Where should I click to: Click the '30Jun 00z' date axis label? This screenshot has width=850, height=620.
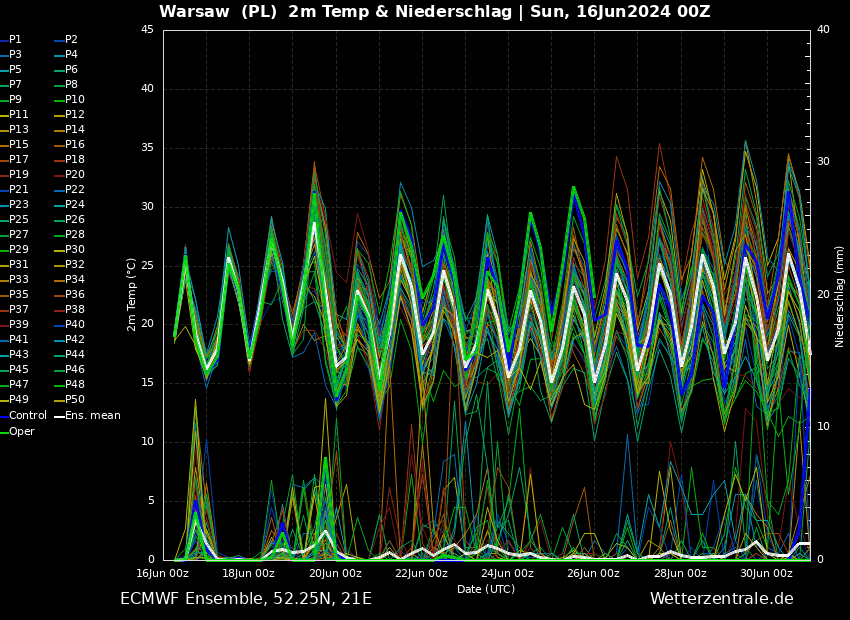767,573
